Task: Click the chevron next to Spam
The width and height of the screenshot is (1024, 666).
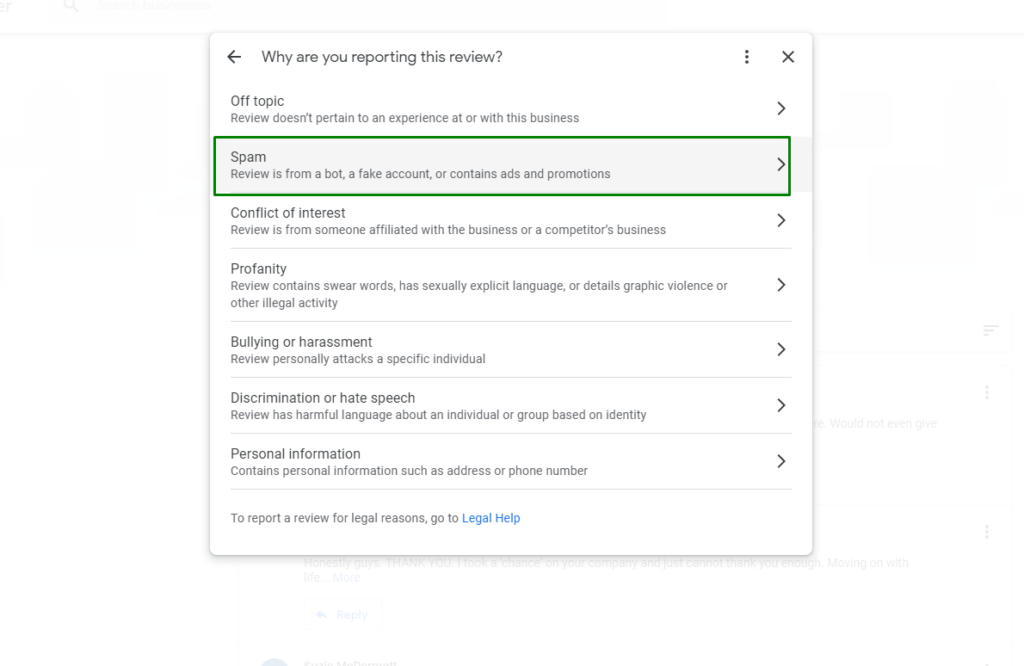Action: tap(782, 164)
